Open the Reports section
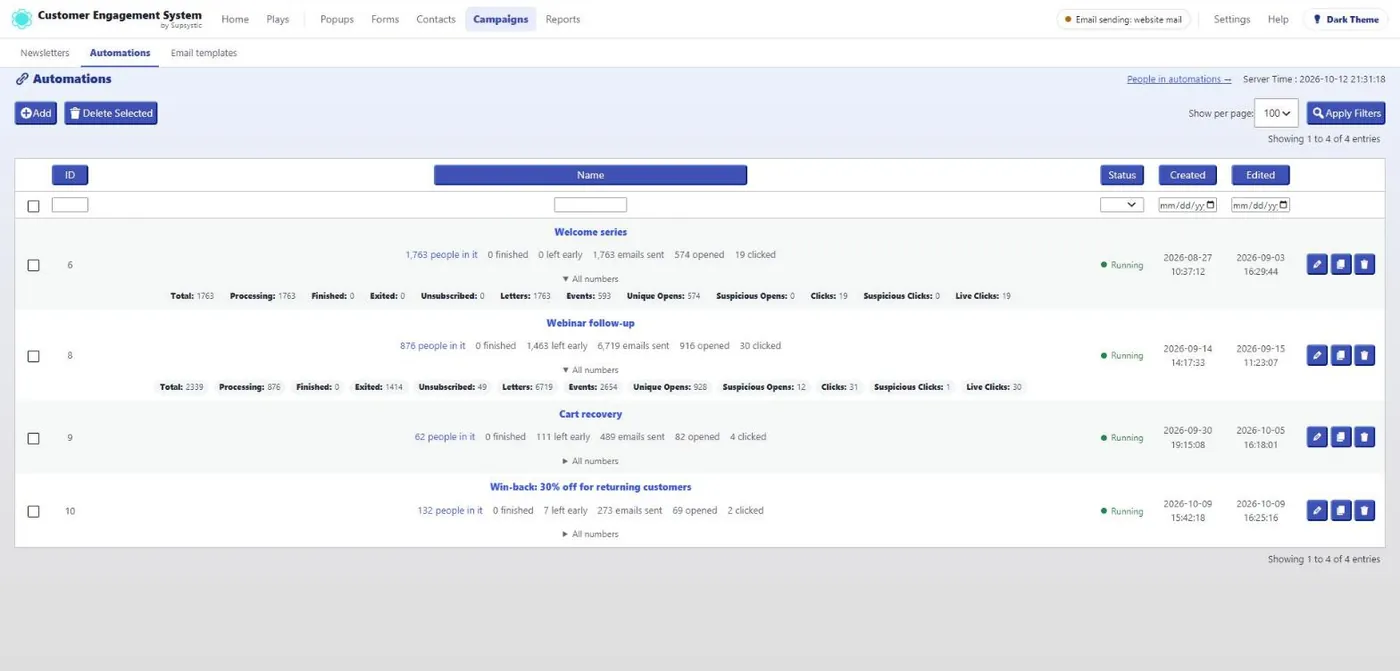This screenshot has width=1400, height=671. pyautogui.click(x=563, y=19)
